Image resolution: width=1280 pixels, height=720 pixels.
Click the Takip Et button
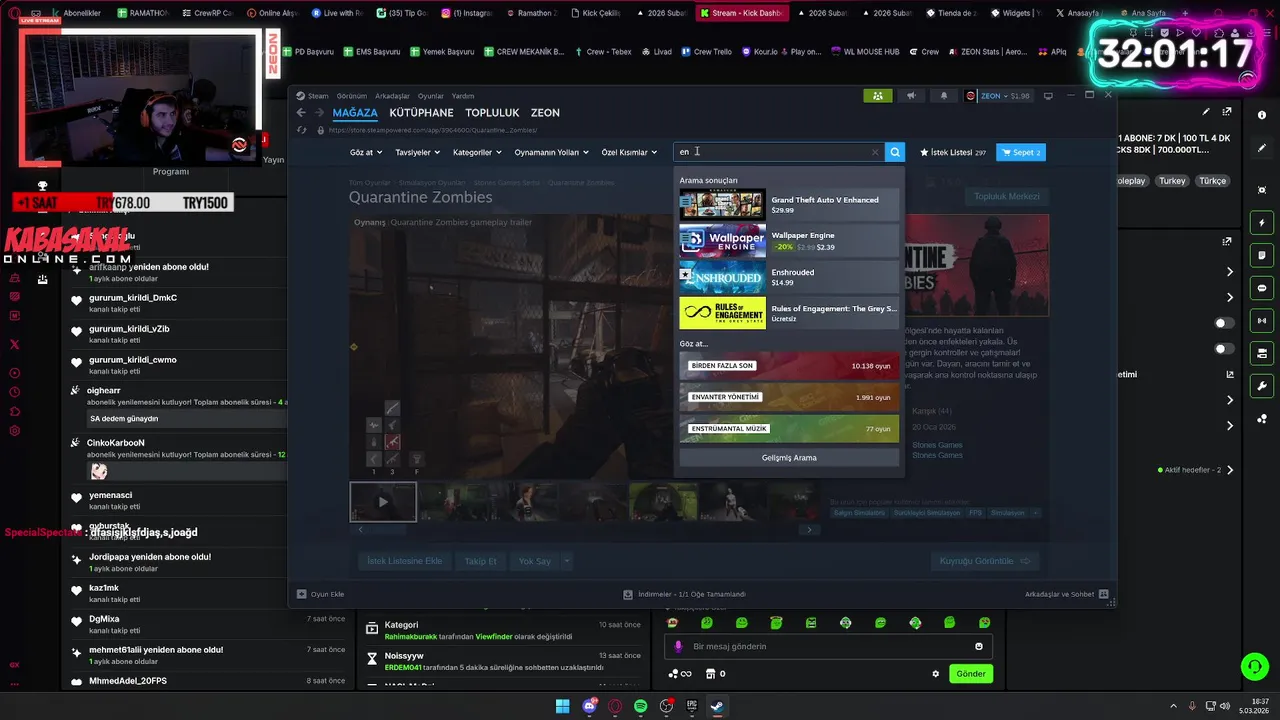(x=480, y=561)
